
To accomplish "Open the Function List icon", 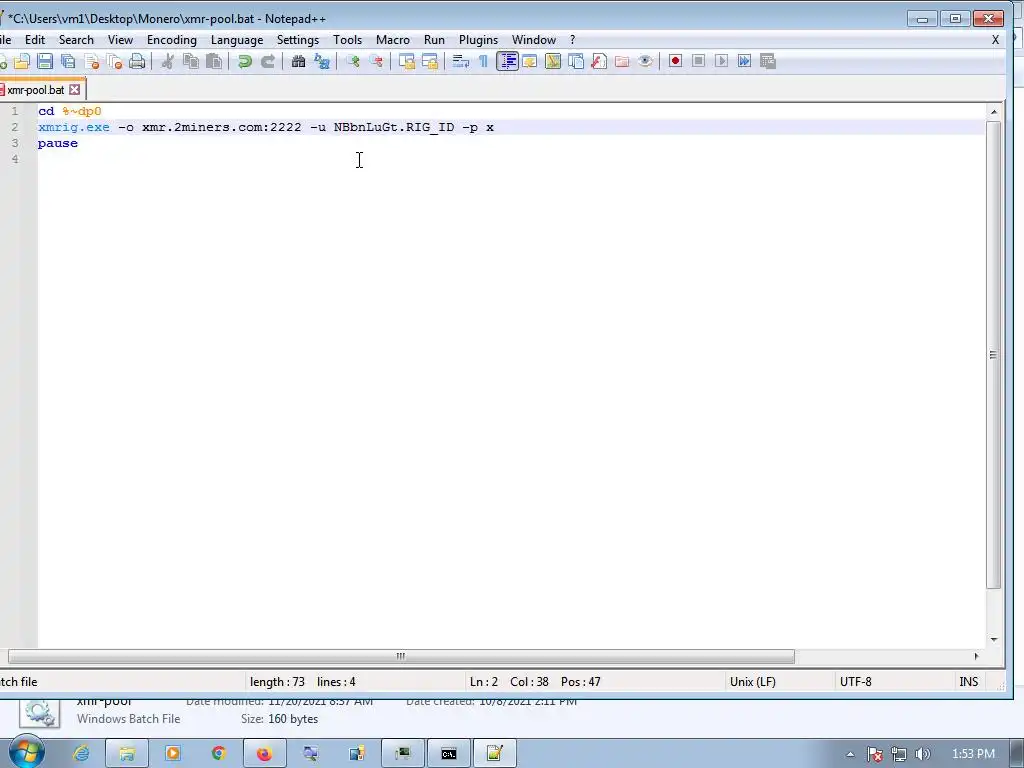I will (599, 61).
